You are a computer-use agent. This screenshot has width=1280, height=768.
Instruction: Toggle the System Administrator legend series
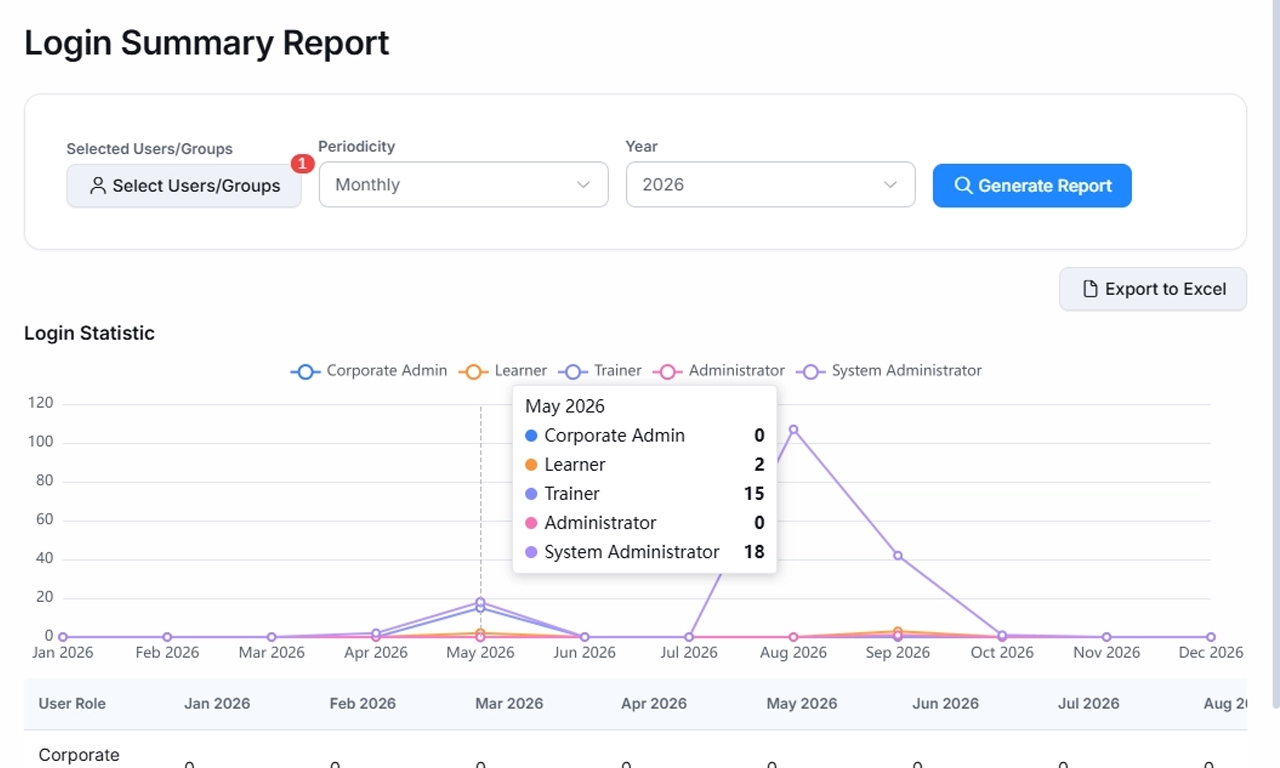point(889,371)
